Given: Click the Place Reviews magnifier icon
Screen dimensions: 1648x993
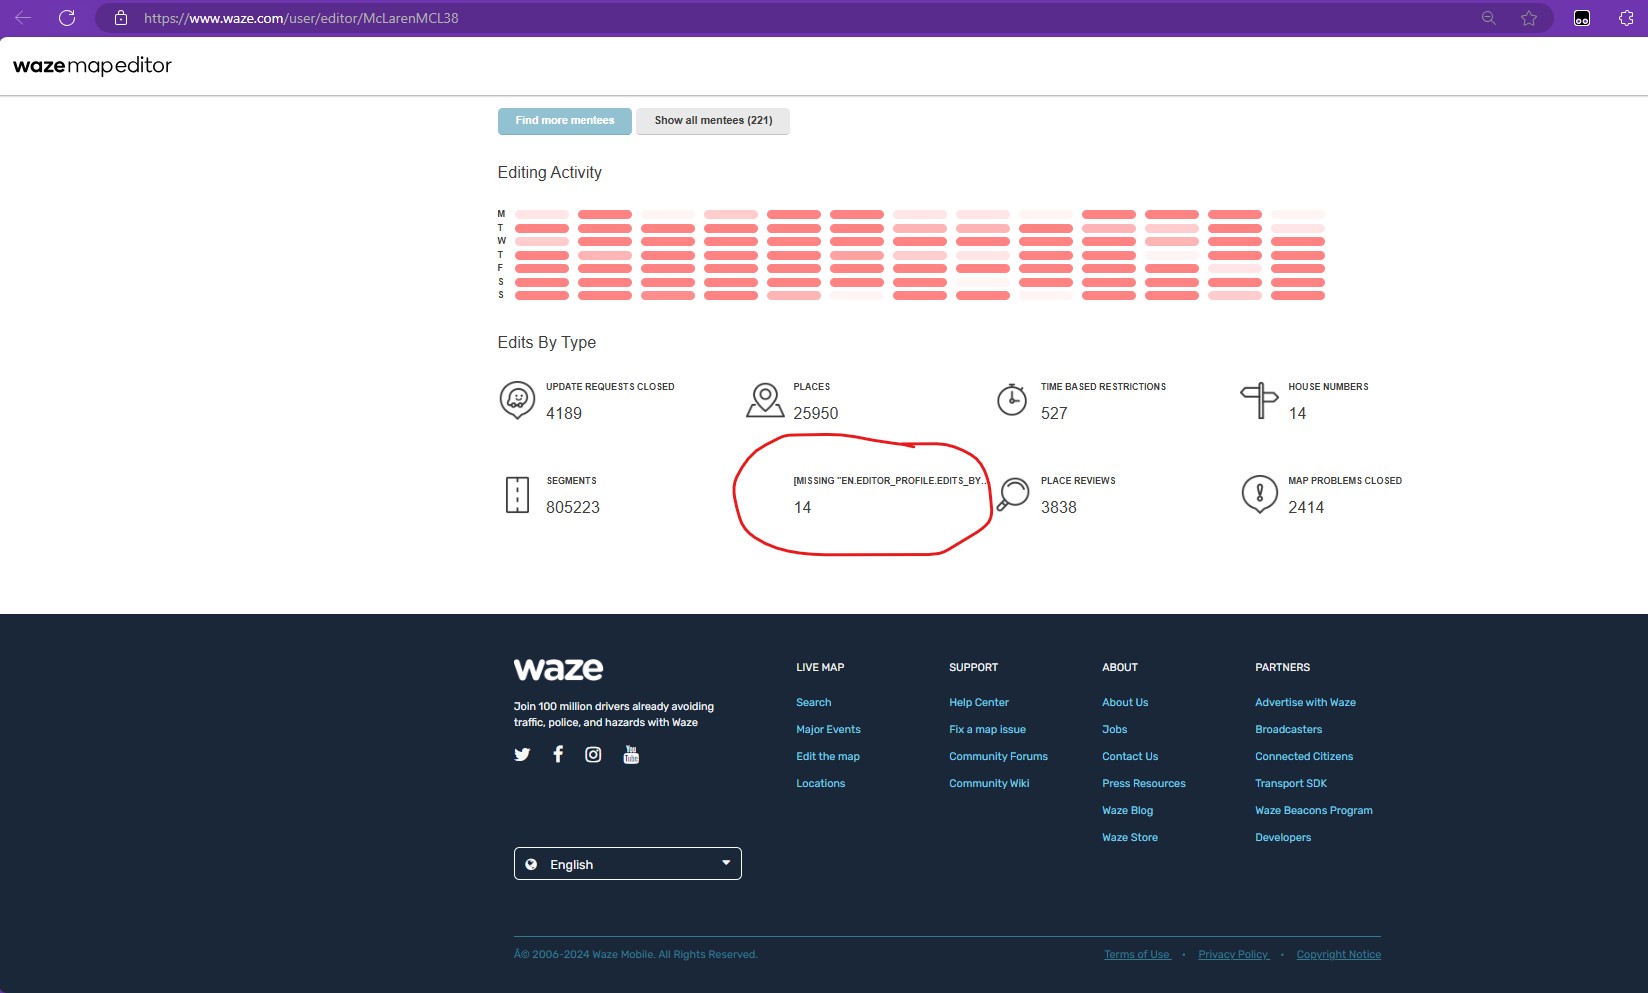Looking at the screenshot, I should (x=1013, y=494).
